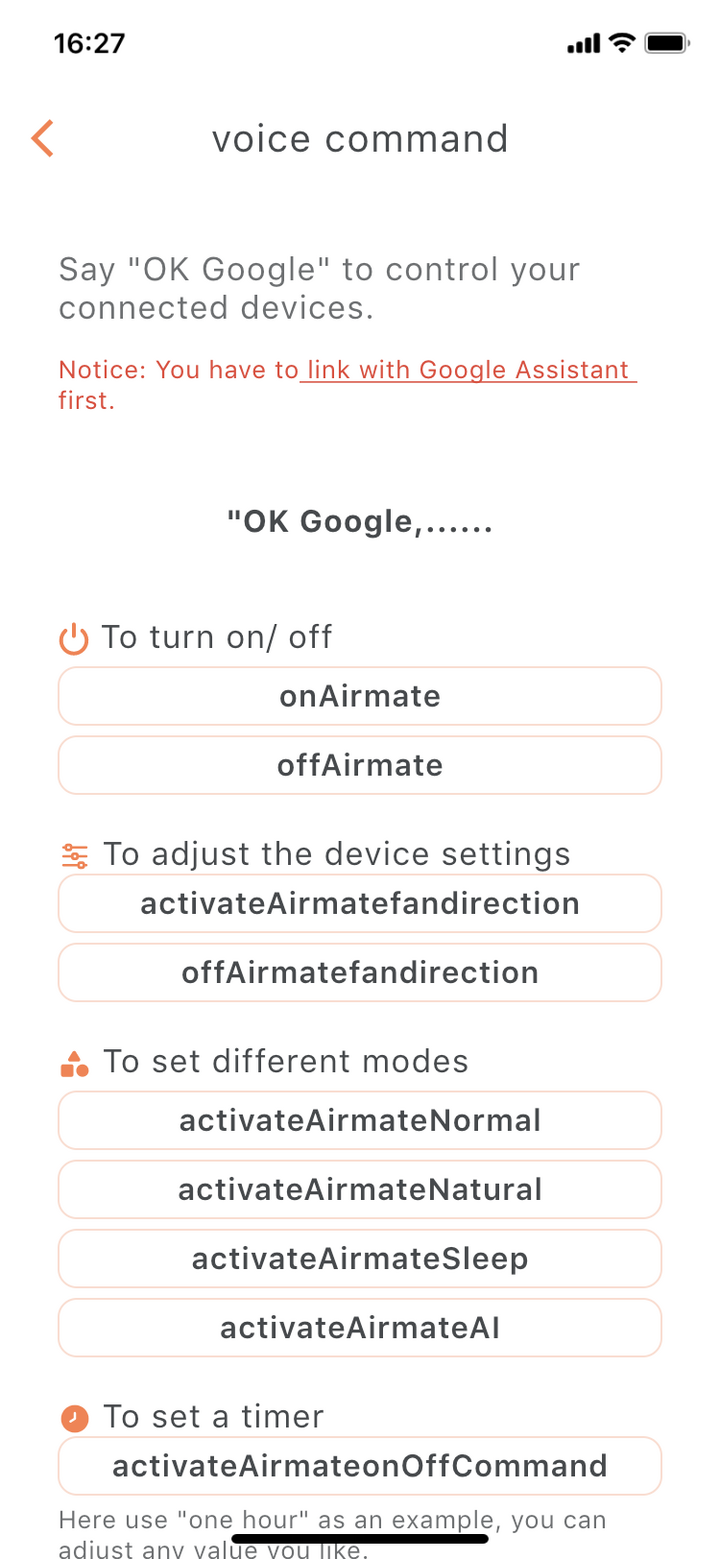Choose offAirmatefandirection command
This screenshot has height=1559, width=720.
pos(360,972)
